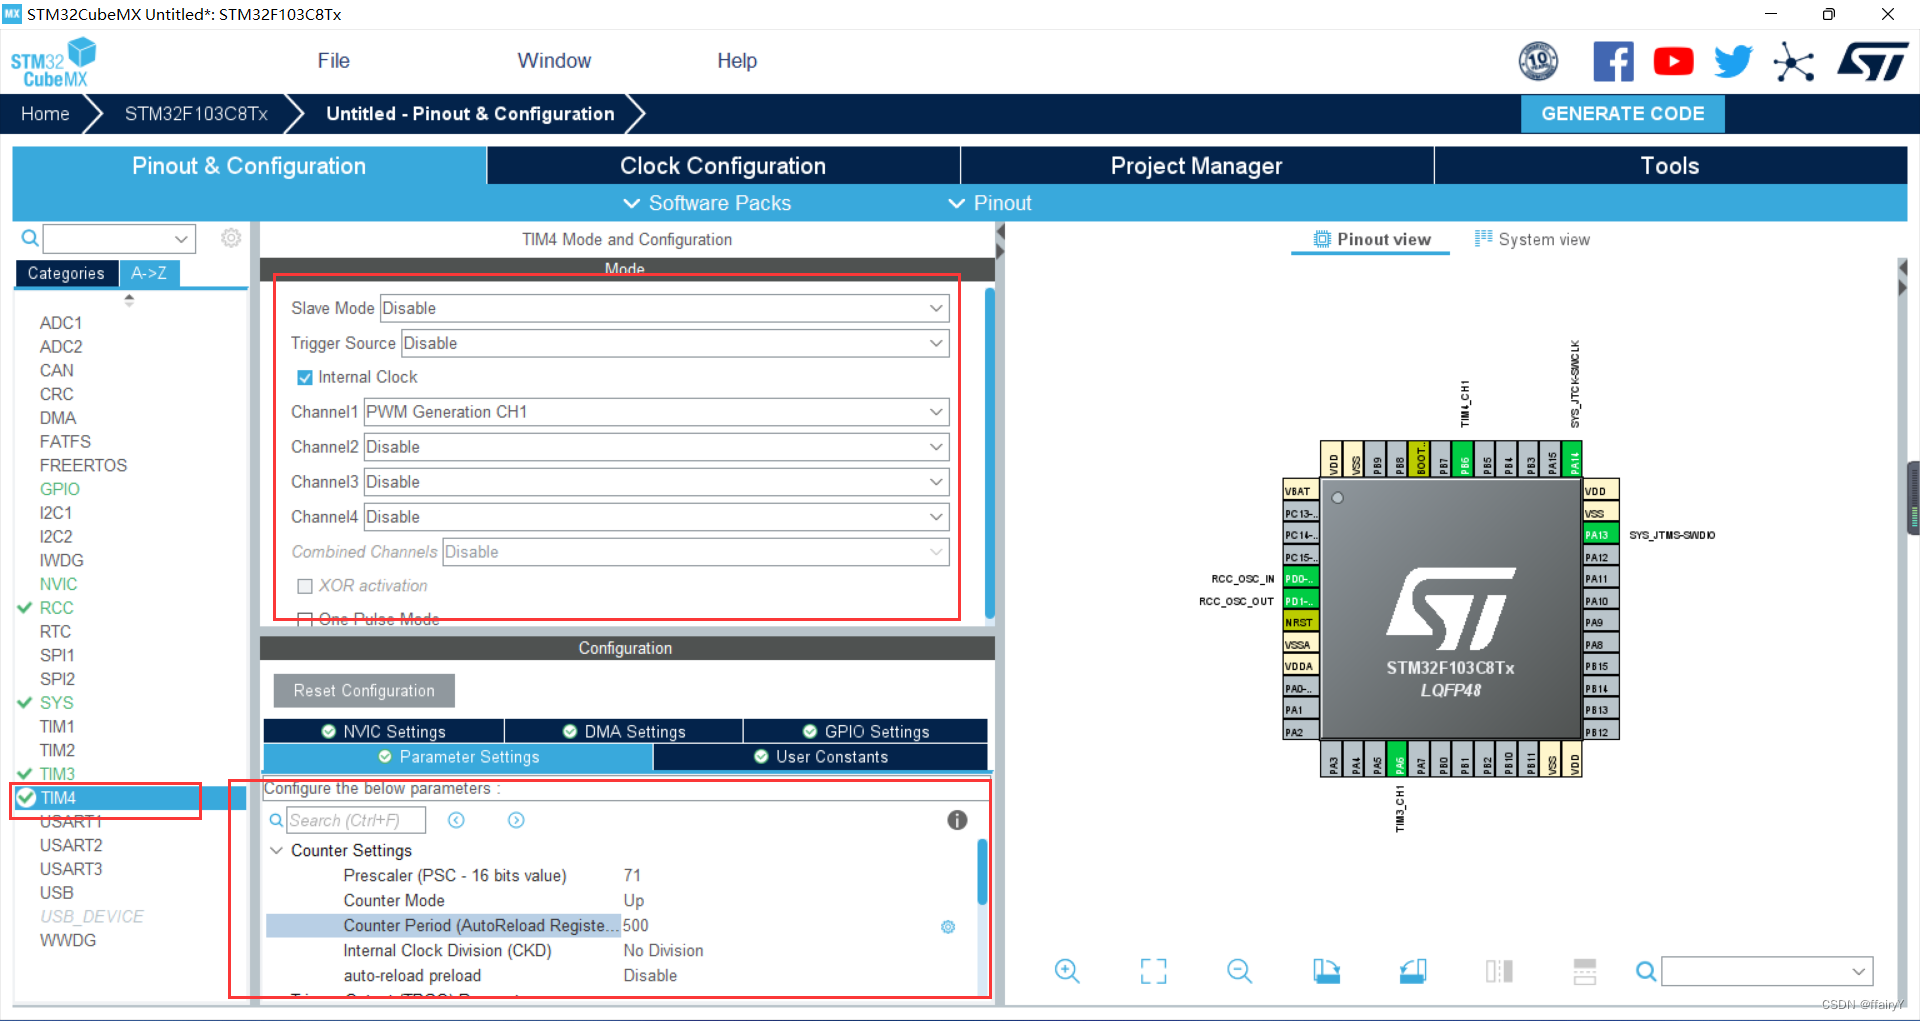This screenshot has height=1021, width=1920.
Task: Uncheck the Internal Clock checkbox
Action: coord(304,377)
